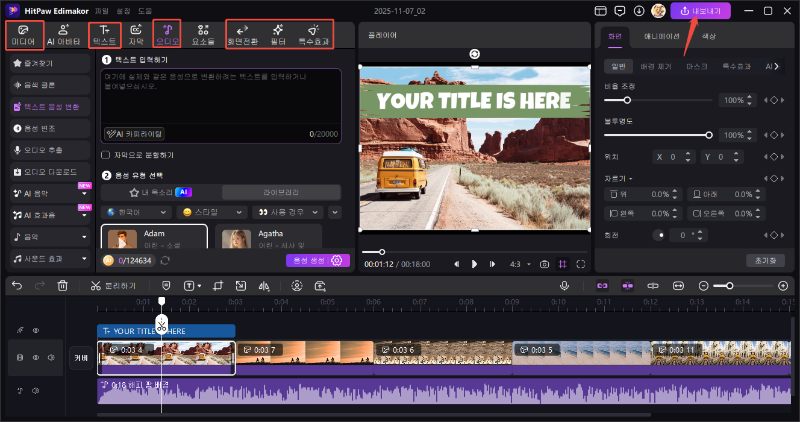The height and width of the screenshot is (422, 800).
Task: Click the delete trash icon in timeline toolbar
Action: pos(63,286)
